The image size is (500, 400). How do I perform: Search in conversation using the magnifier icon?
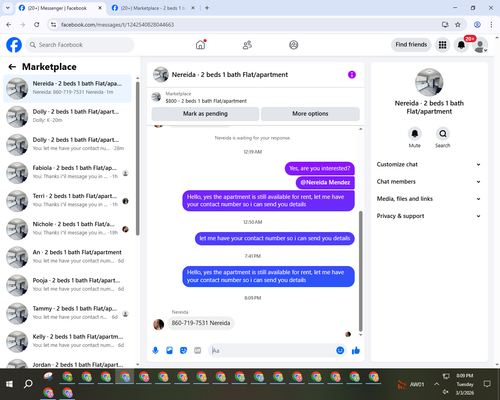[x=443, y=134]
